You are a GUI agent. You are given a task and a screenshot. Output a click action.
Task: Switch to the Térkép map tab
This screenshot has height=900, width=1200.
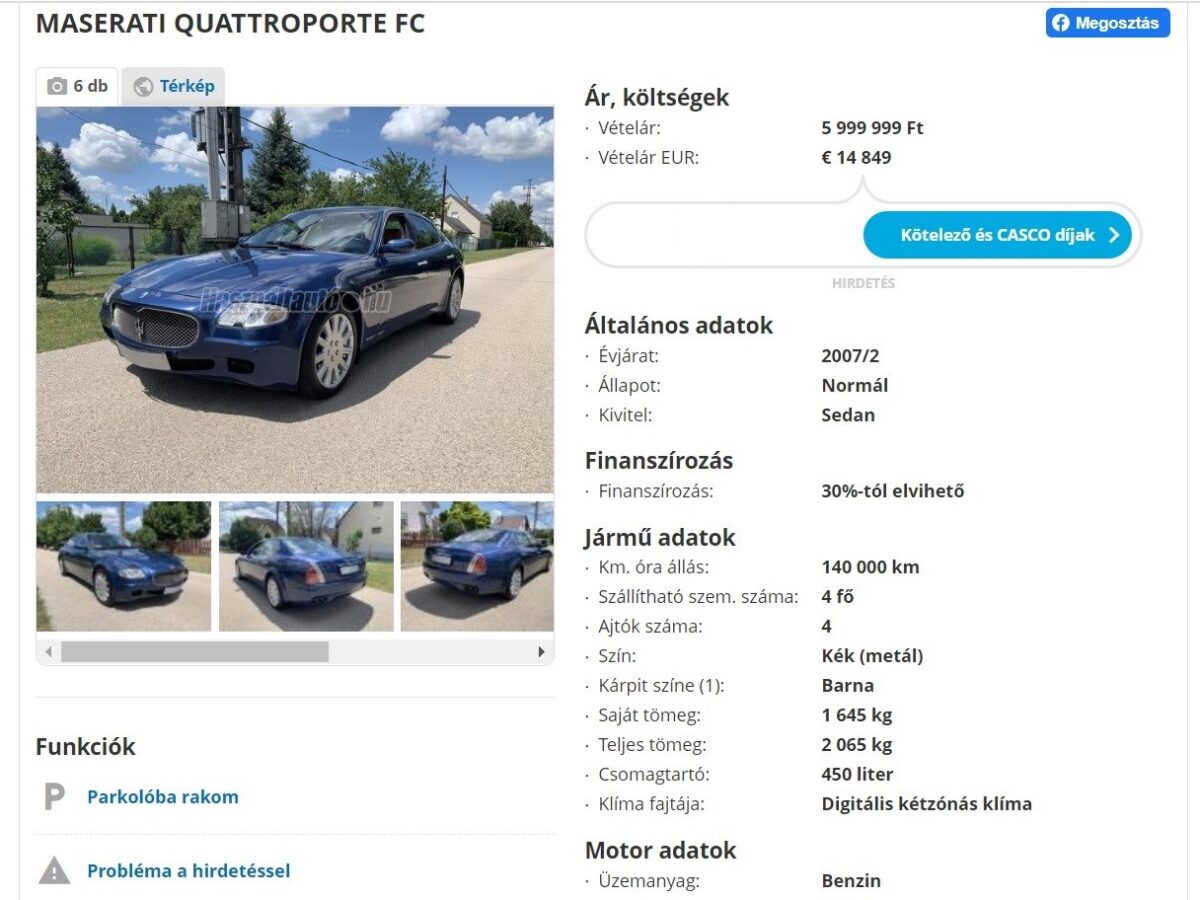point(174,86)
